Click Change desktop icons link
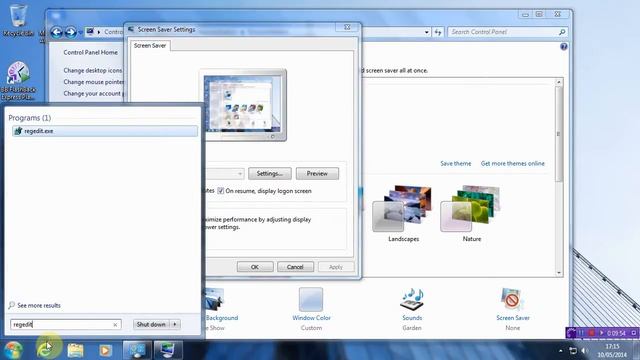This screenshot has height=360, width=640. [x=93, y=70]
